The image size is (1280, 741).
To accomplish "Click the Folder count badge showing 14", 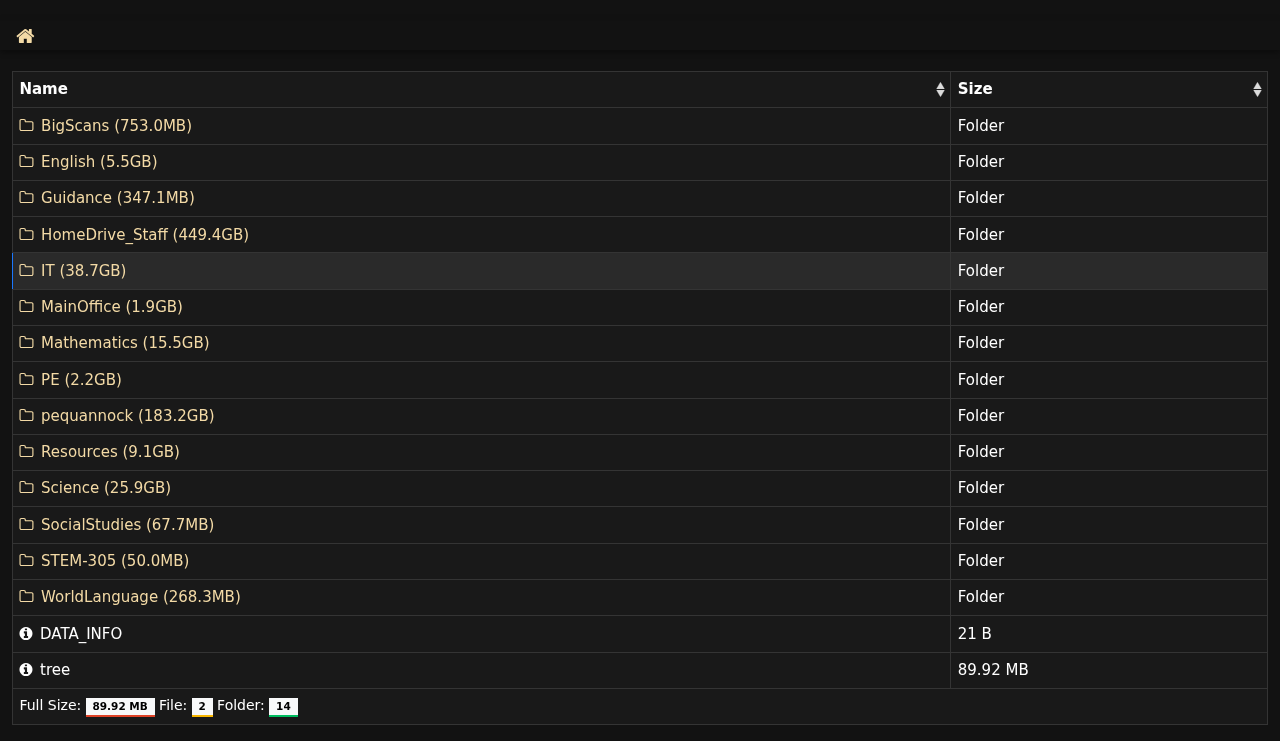I will [x=283, y=706].
